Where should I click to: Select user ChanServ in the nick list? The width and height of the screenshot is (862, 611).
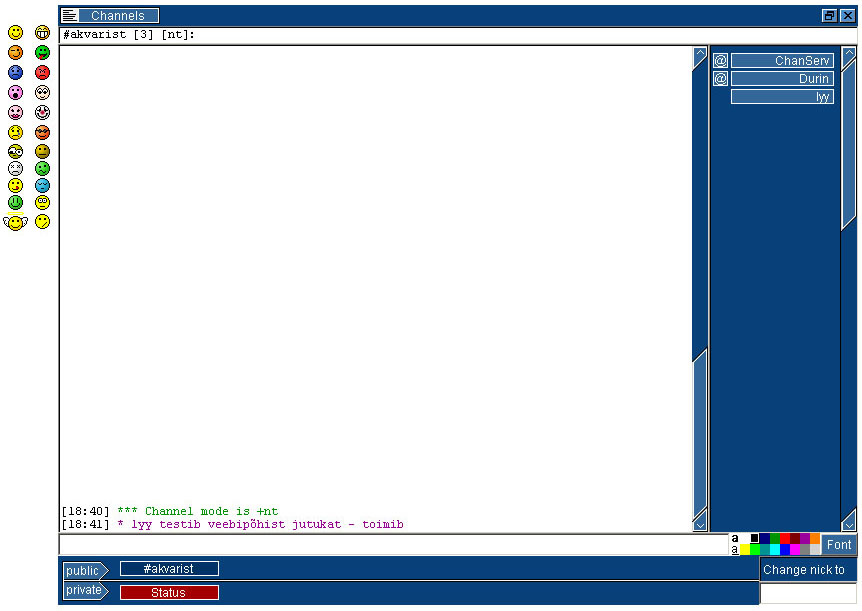coord(782,60)
